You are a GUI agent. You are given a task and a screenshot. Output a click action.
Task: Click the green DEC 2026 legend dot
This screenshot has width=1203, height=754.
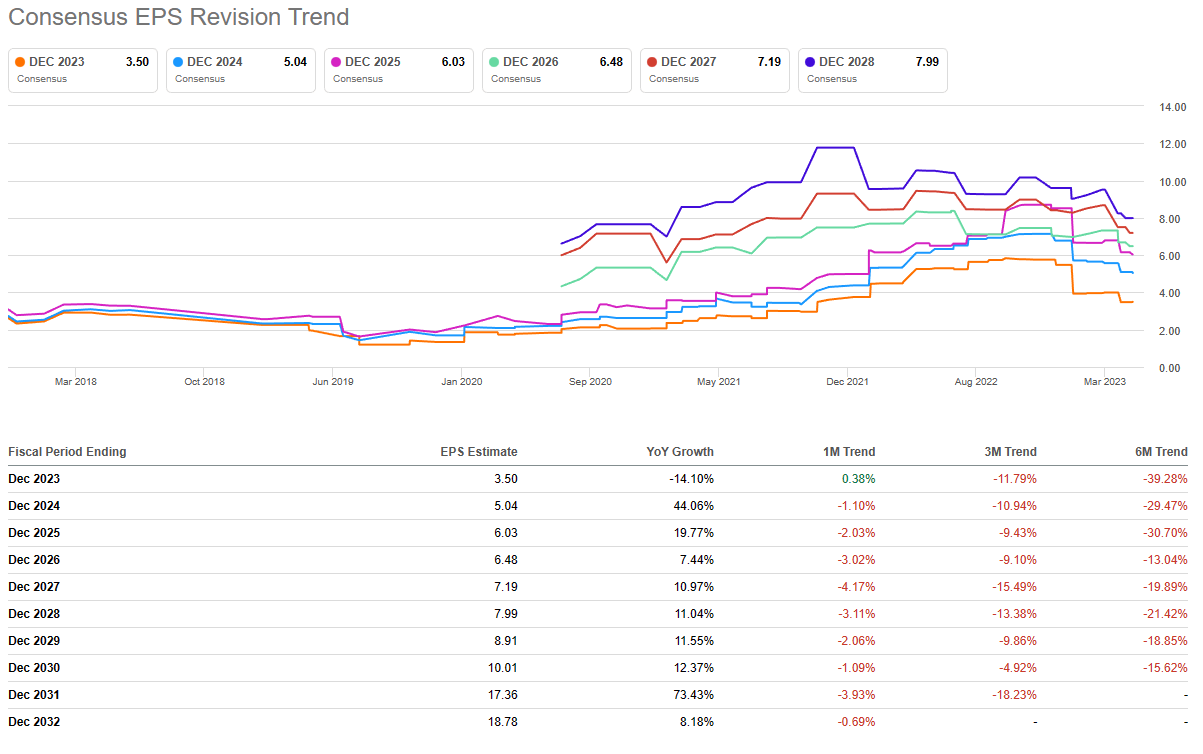[x=494, y=62]
